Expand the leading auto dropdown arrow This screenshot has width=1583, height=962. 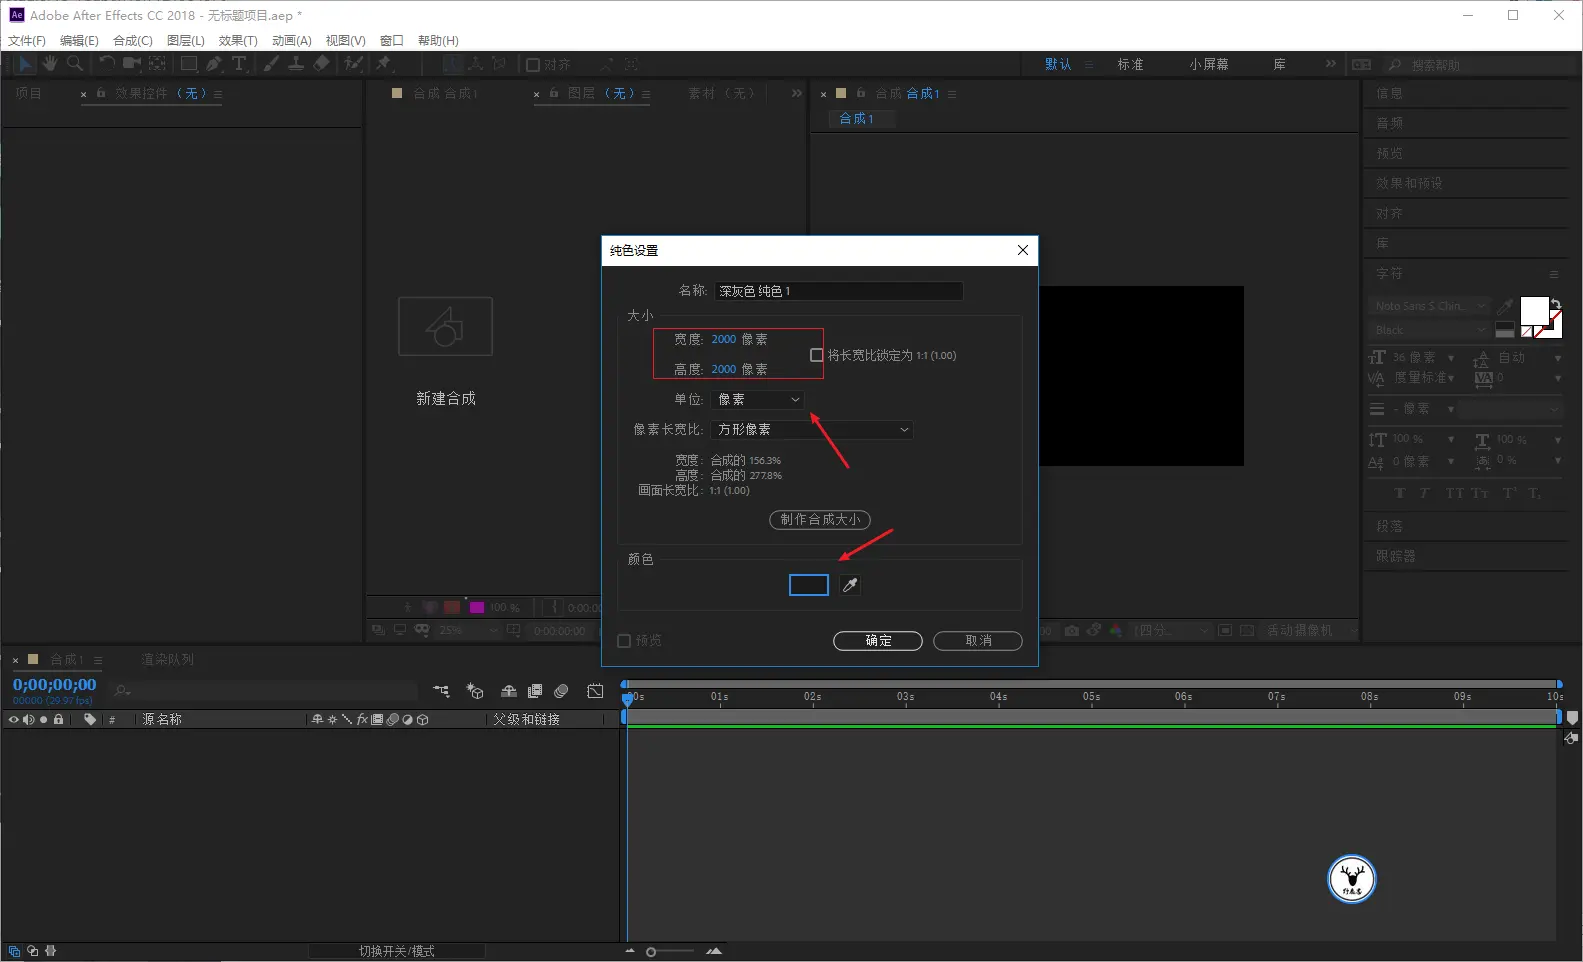coord(1558,358)
